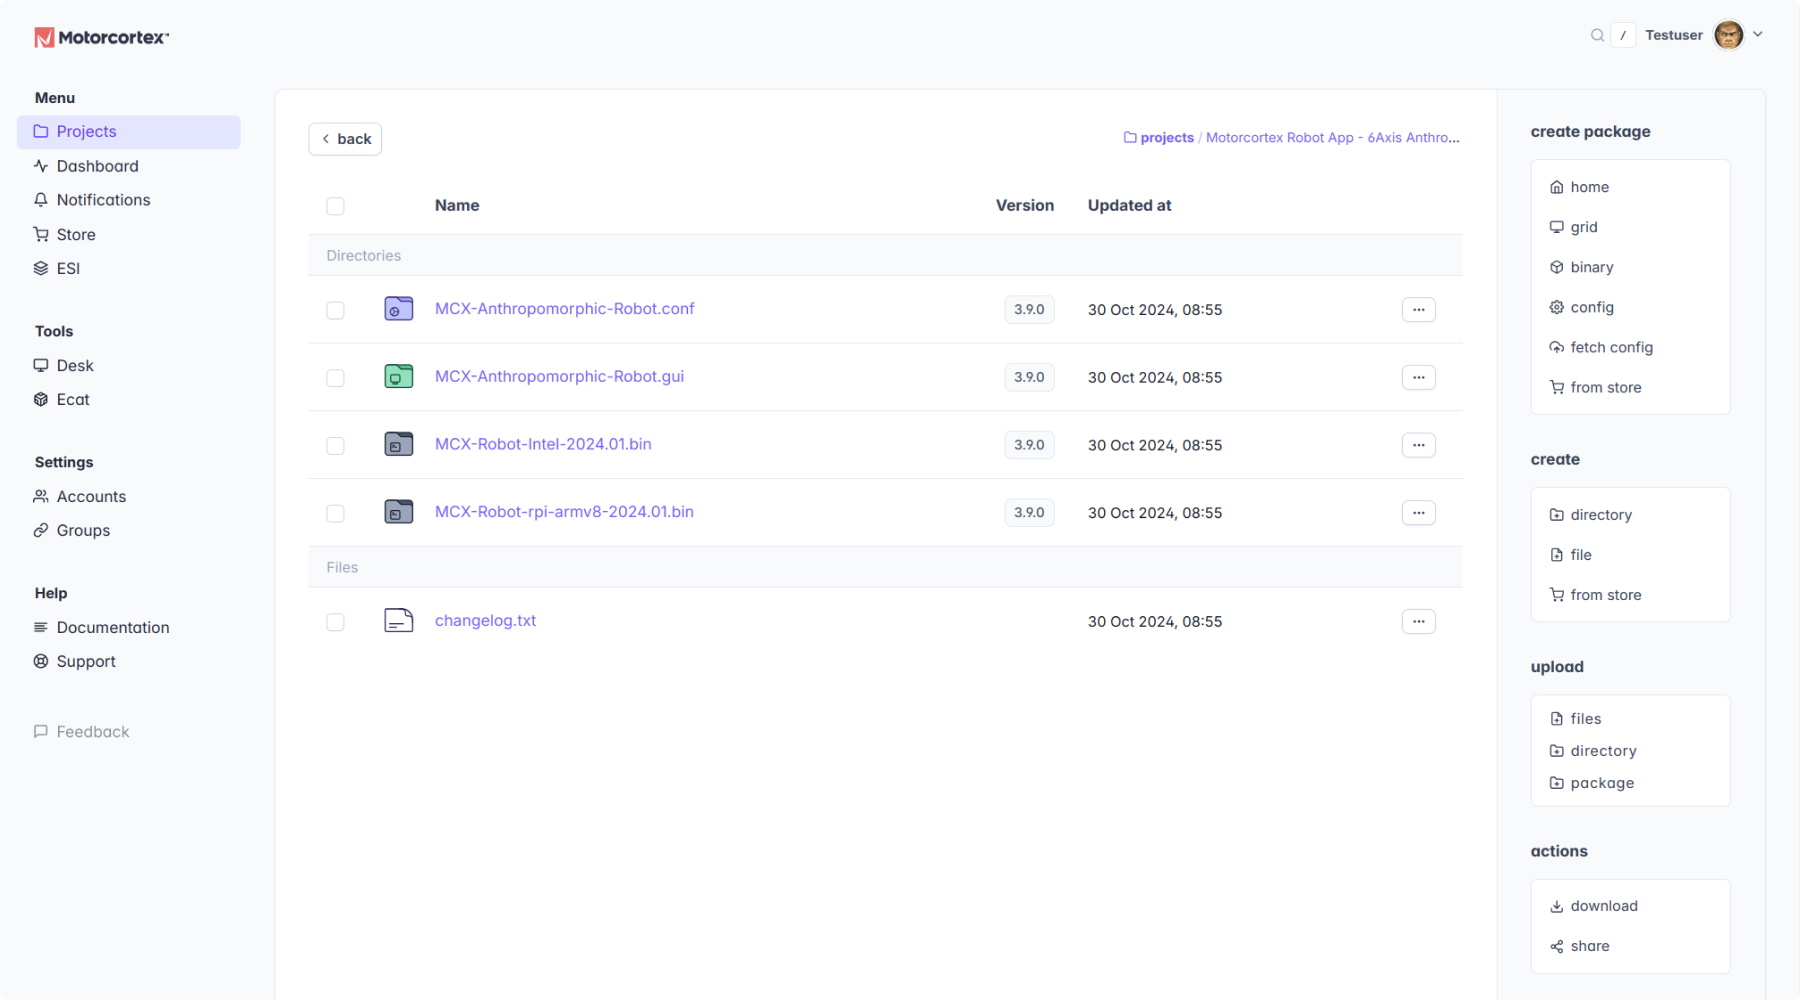The width and height of the screenshot is (1800, 1000).
Task: Expand the user account dropdown chevron
Action: click(1758, 35)
